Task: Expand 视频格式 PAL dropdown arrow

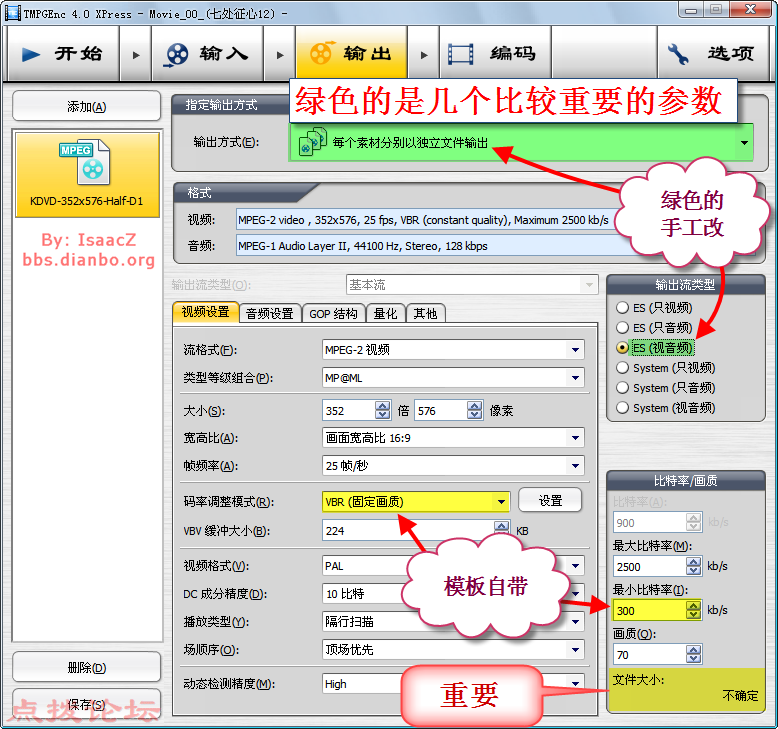Action: point(575,566)
